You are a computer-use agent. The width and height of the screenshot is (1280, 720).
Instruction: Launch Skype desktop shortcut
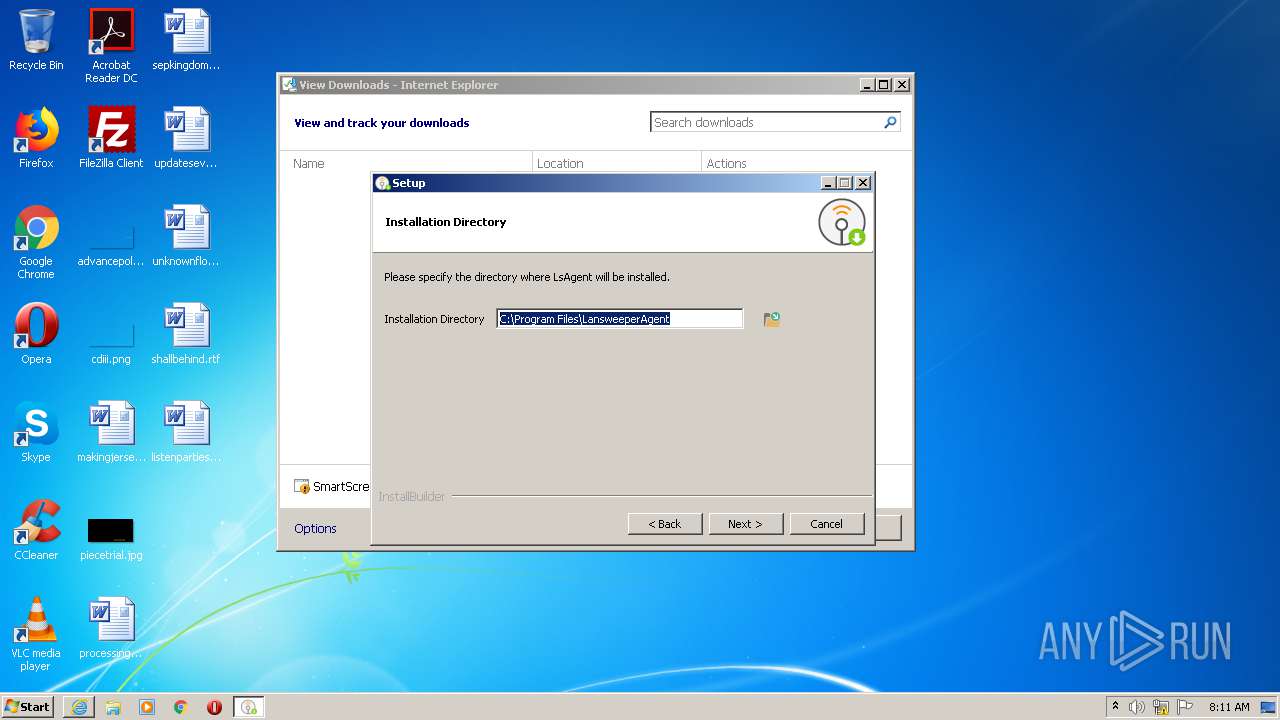pos(36,432)
